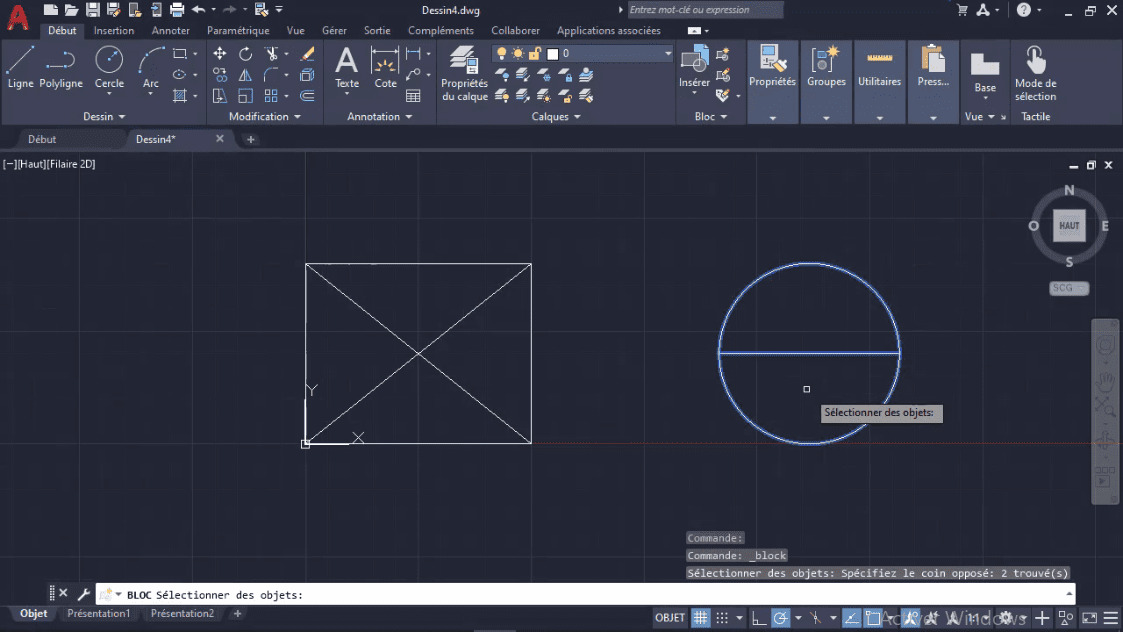The image size is (1123, 632).
Task: Select the Cote dimension tool
Action: [385, 67]
